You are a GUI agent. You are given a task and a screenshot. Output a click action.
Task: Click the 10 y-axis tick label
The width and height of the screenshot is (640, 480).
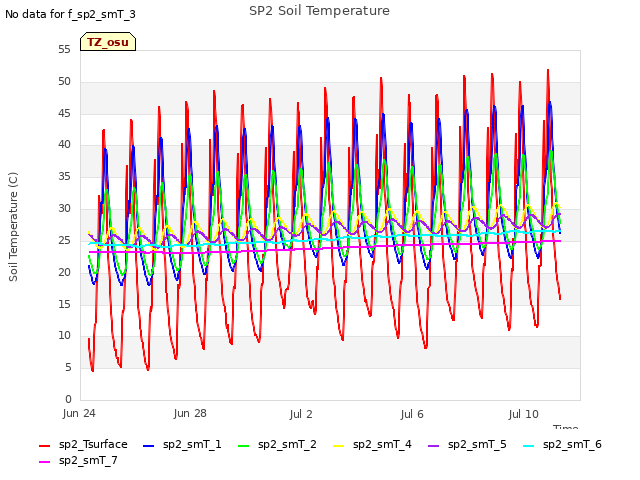point(64,336)
